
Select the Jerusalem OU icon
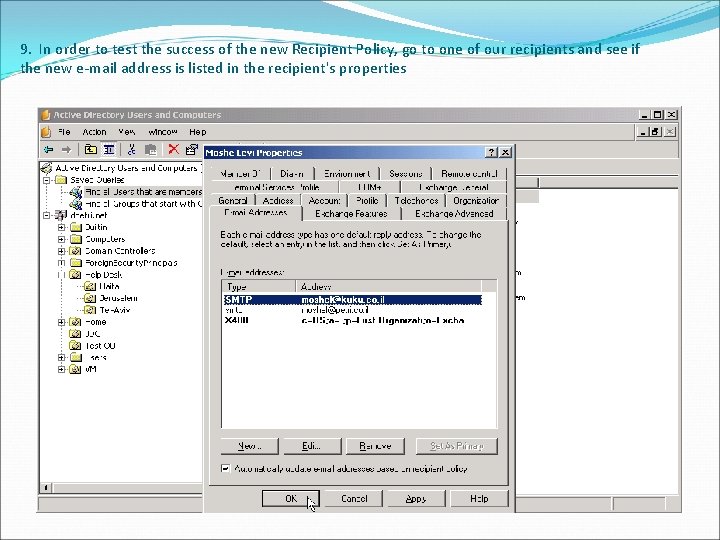point(90,298)
